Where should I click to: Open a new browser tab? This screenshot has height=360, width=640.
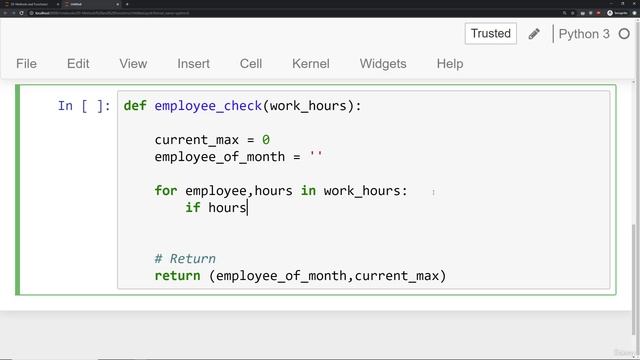(127, 4)
